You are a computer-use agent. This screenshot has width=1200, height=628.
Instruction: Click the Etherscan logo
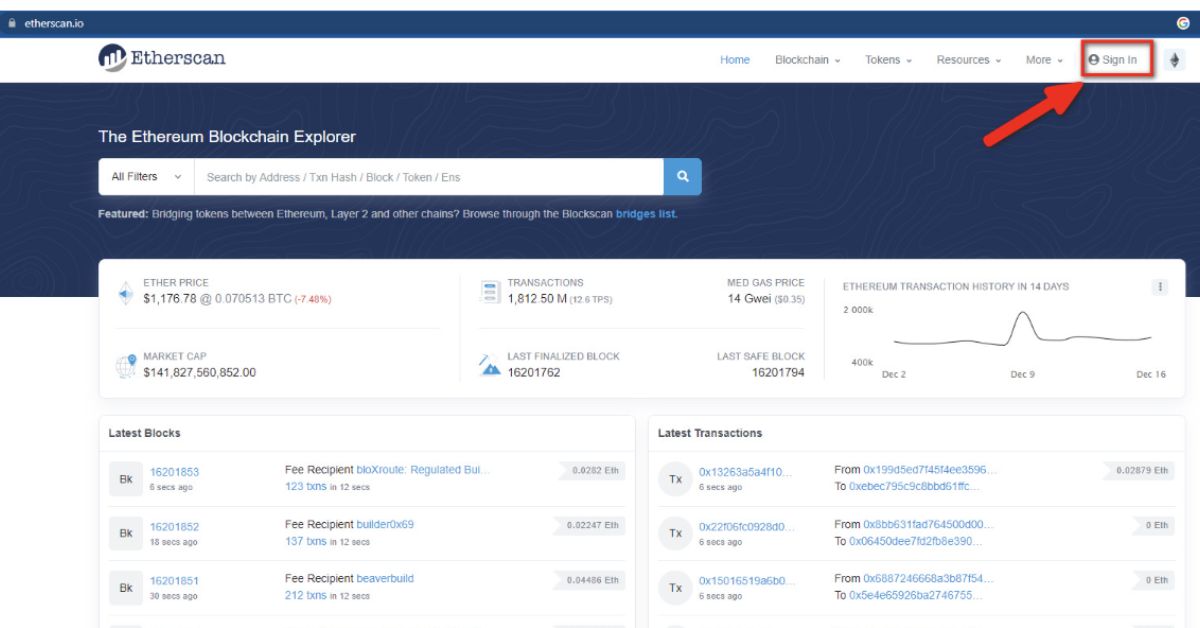tap(162, 58)
